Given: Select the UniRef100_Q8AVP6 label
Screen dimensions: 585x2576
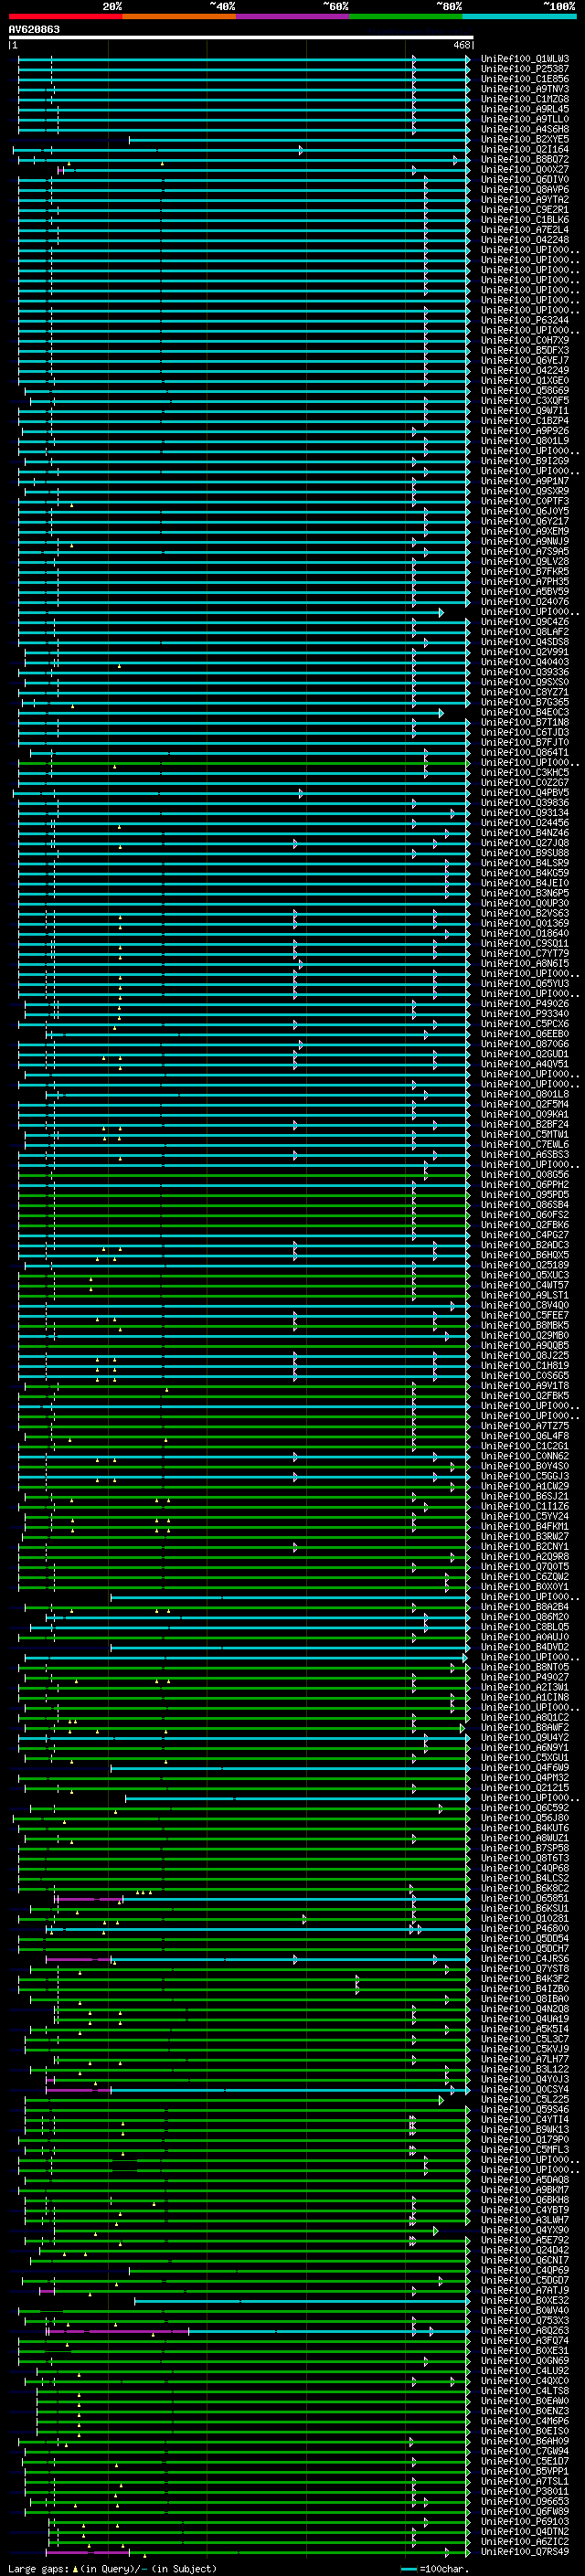Looking at the screenshot, I should [x=525, y=189].
